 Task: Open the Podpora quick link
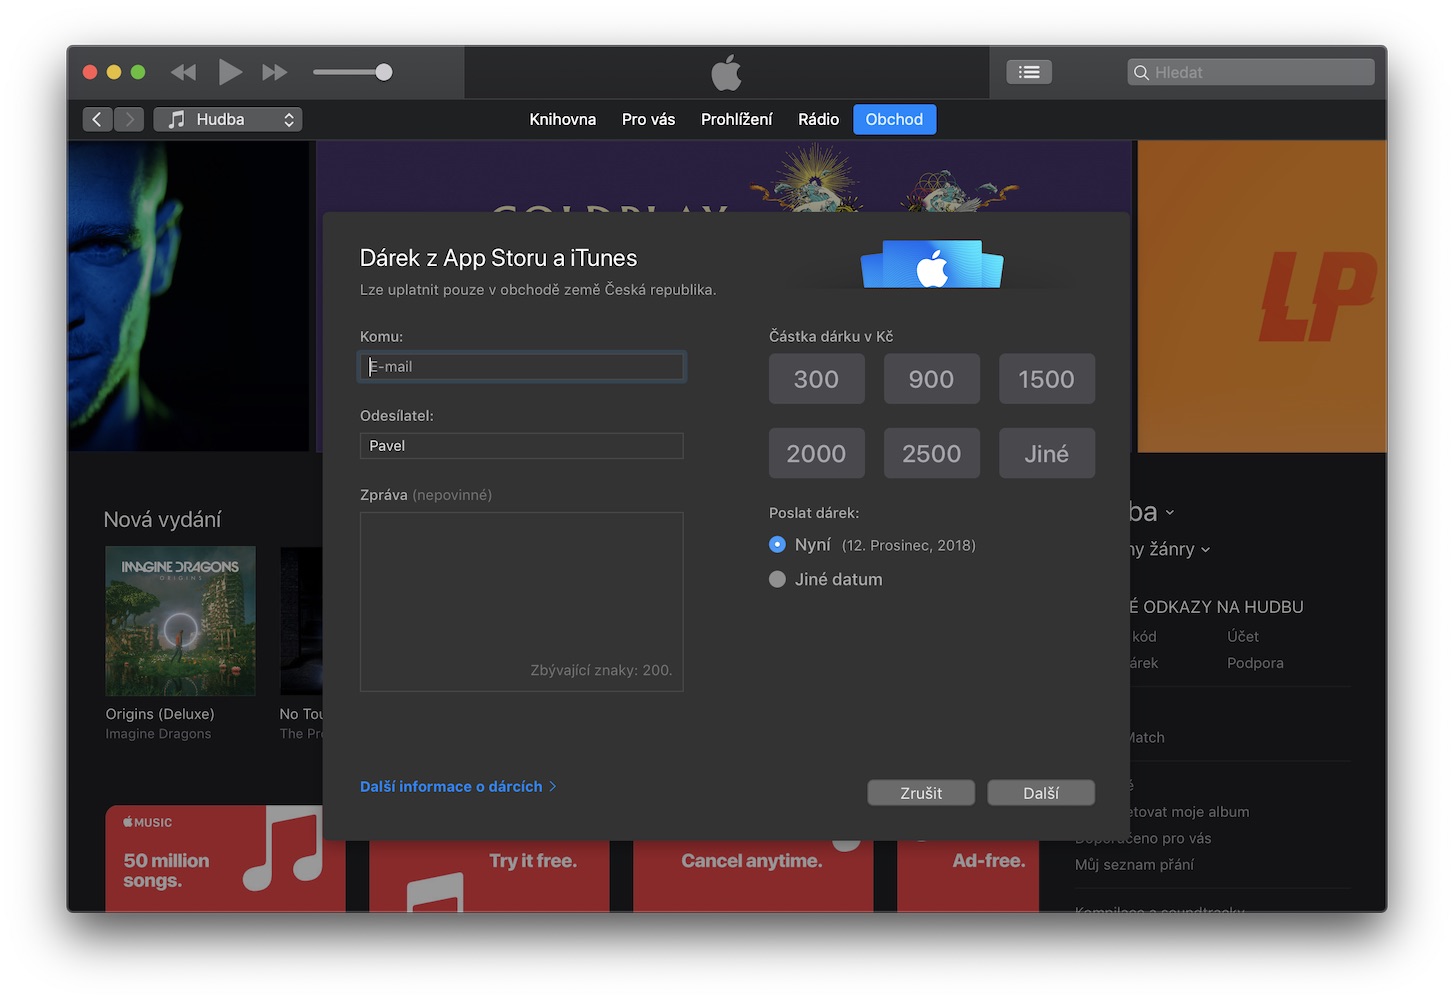(1255, 663)
